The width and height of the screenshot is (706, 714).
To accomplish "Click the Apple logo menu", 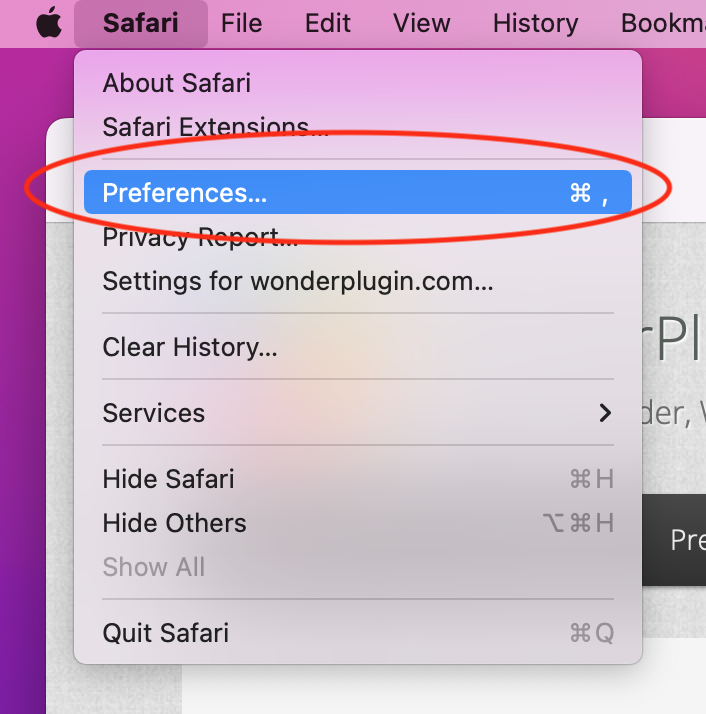I will click(48, 23).
